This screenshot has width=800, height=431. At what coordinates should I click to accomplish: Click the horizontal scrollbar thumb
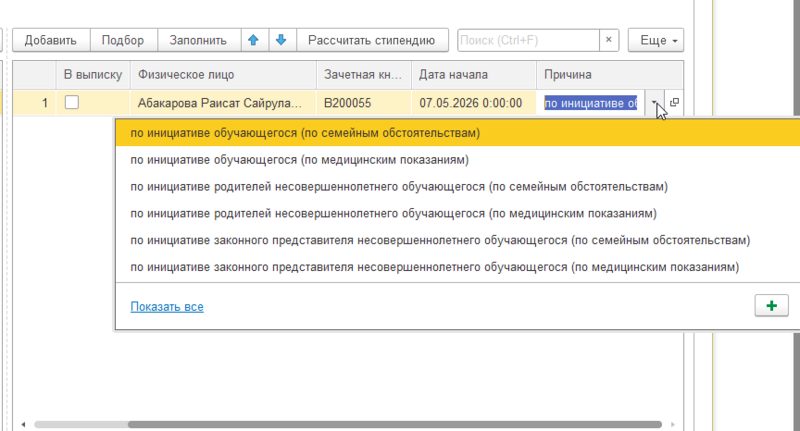[x=394, y=424]
